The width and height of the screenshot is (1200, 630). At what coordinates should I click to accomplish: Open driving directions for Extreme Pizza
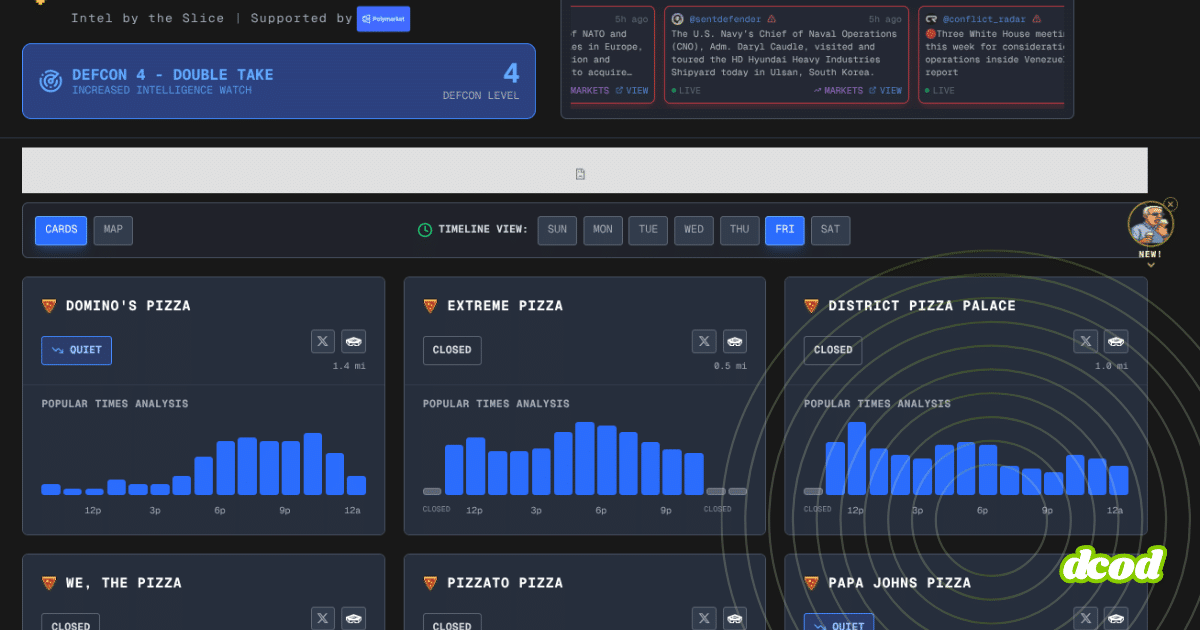[x=734, y=341]
